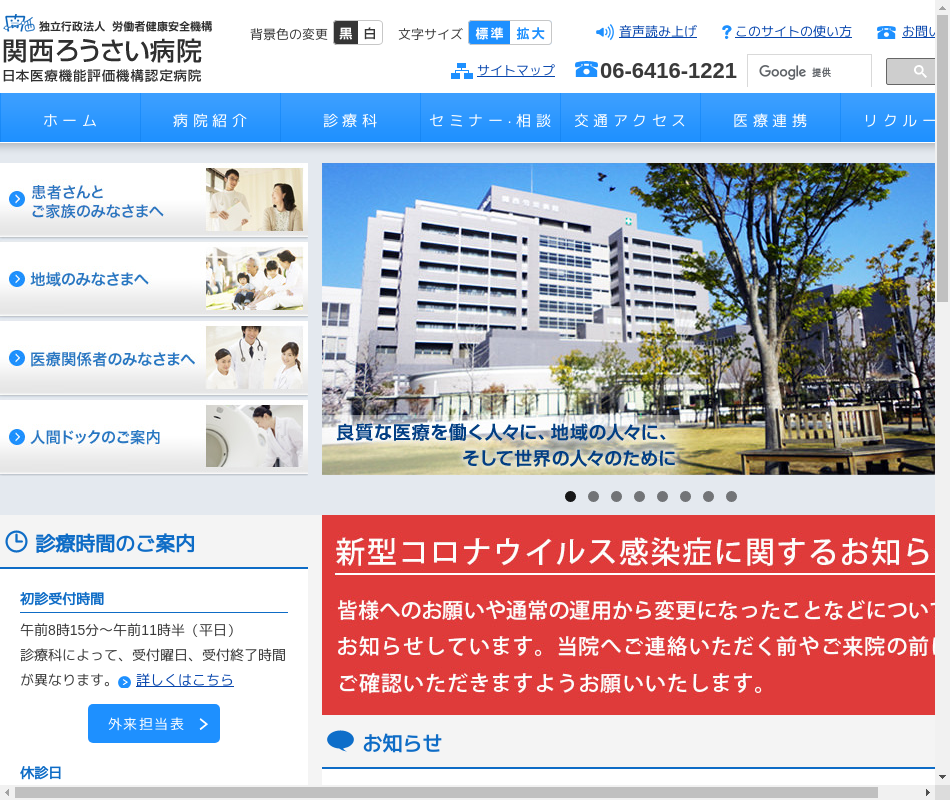Screen dimensions: 950x800
Task: Open the サイトマップ link
Action: tap(515, 70)
